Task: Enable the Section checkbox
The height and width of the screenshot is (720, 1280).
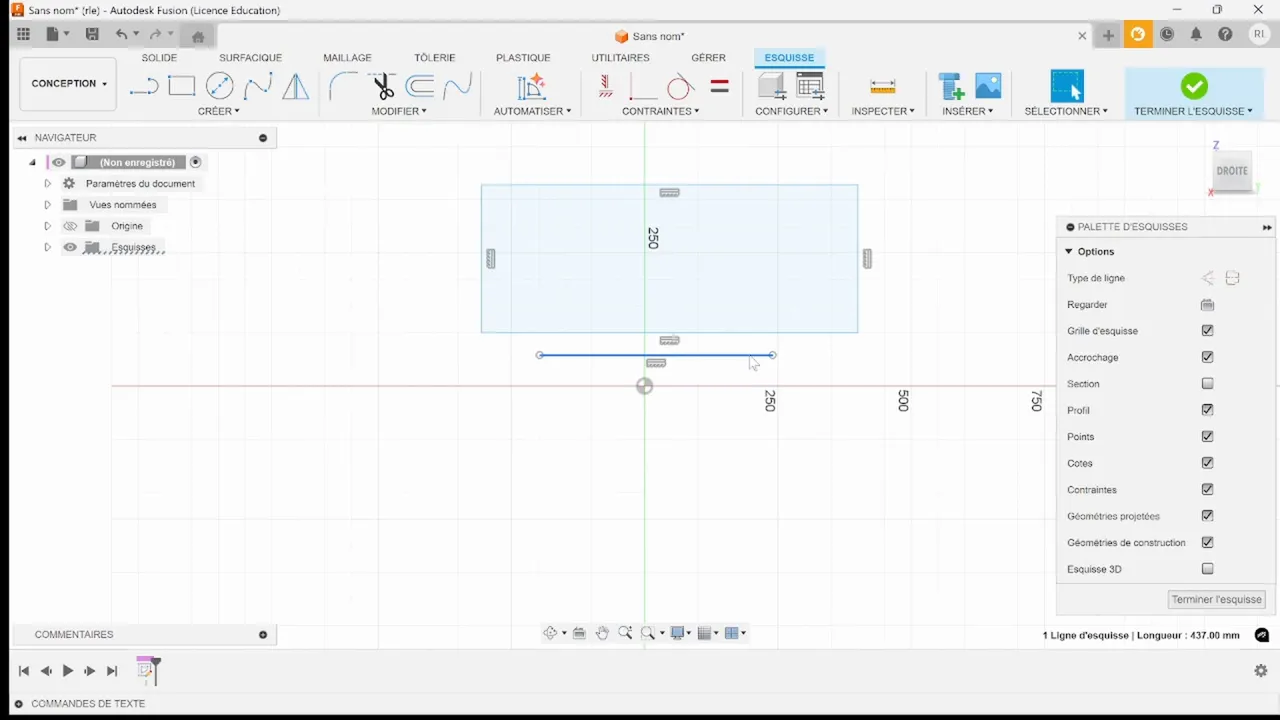Action: (x=1207, y=383)
